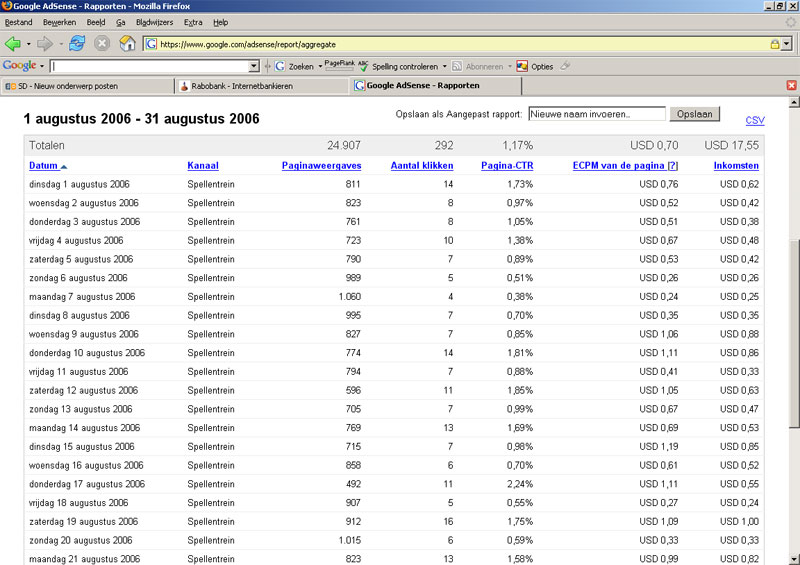Click the Totalen inkomsten 'USD 17,55' value

732,145
